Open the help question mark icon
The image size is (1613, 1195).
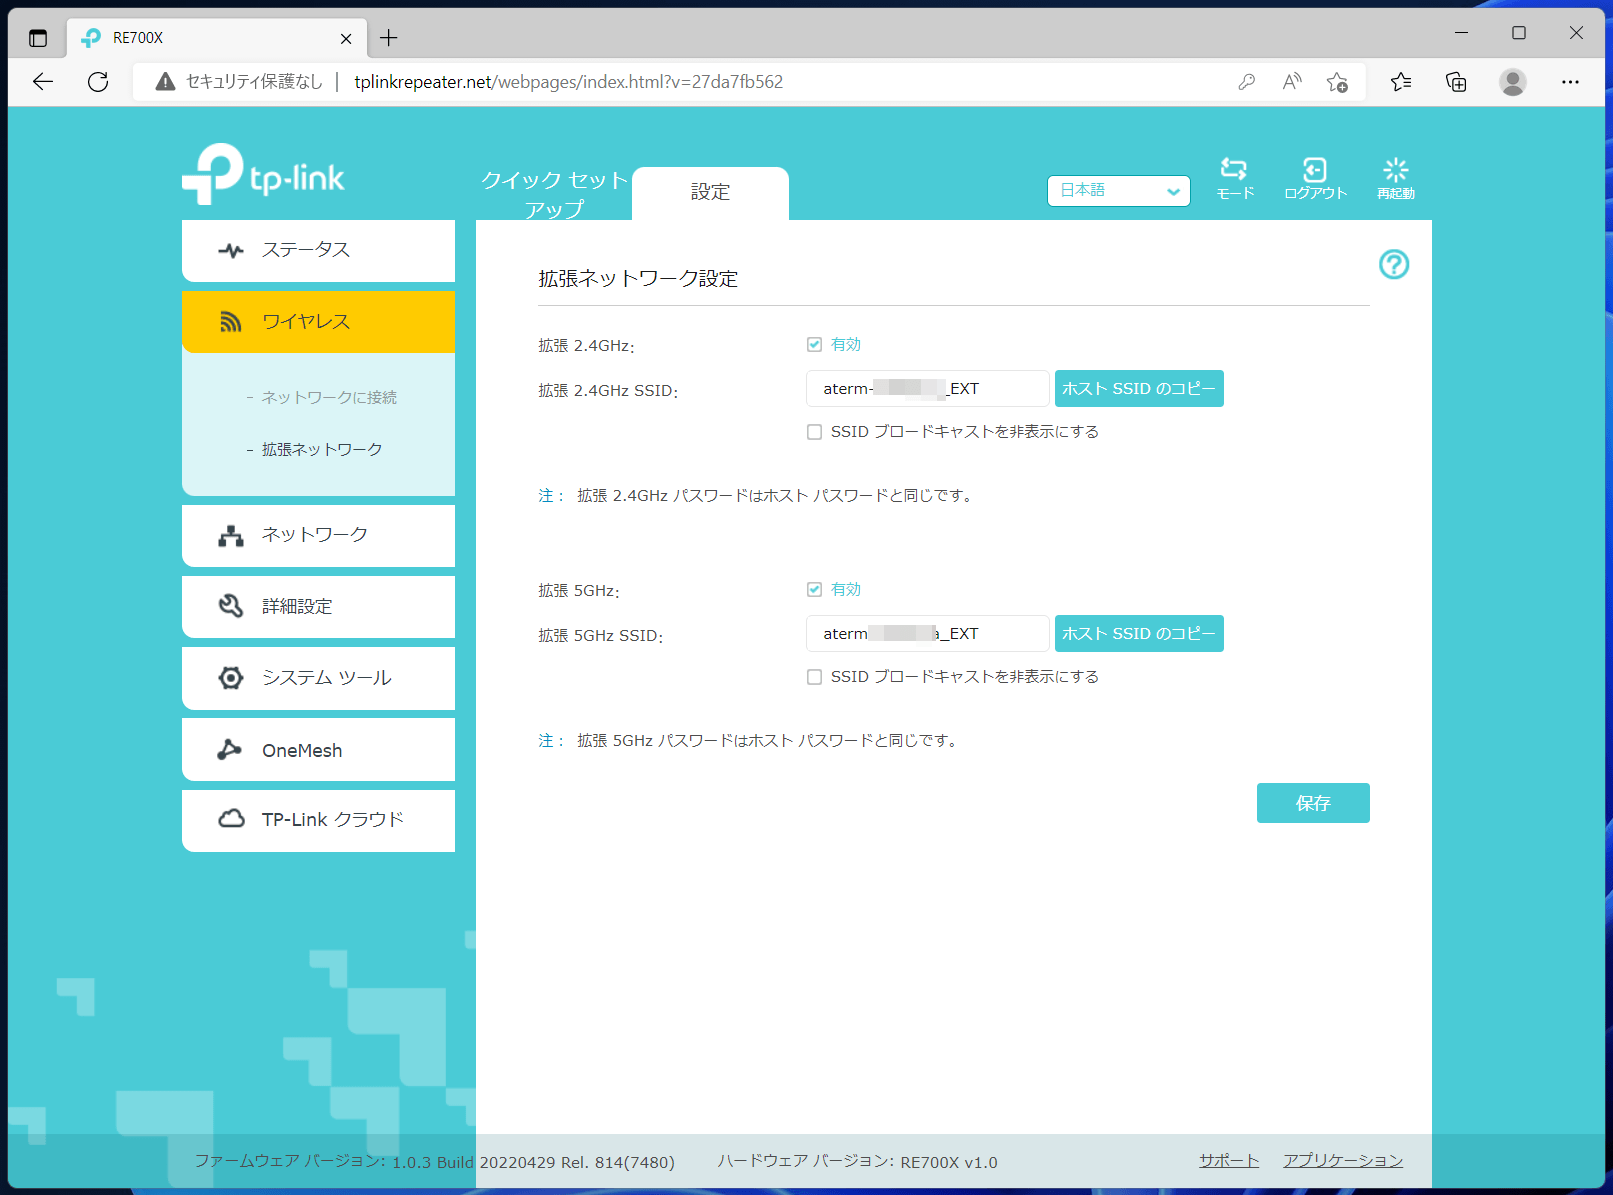tap(1394, 264)
